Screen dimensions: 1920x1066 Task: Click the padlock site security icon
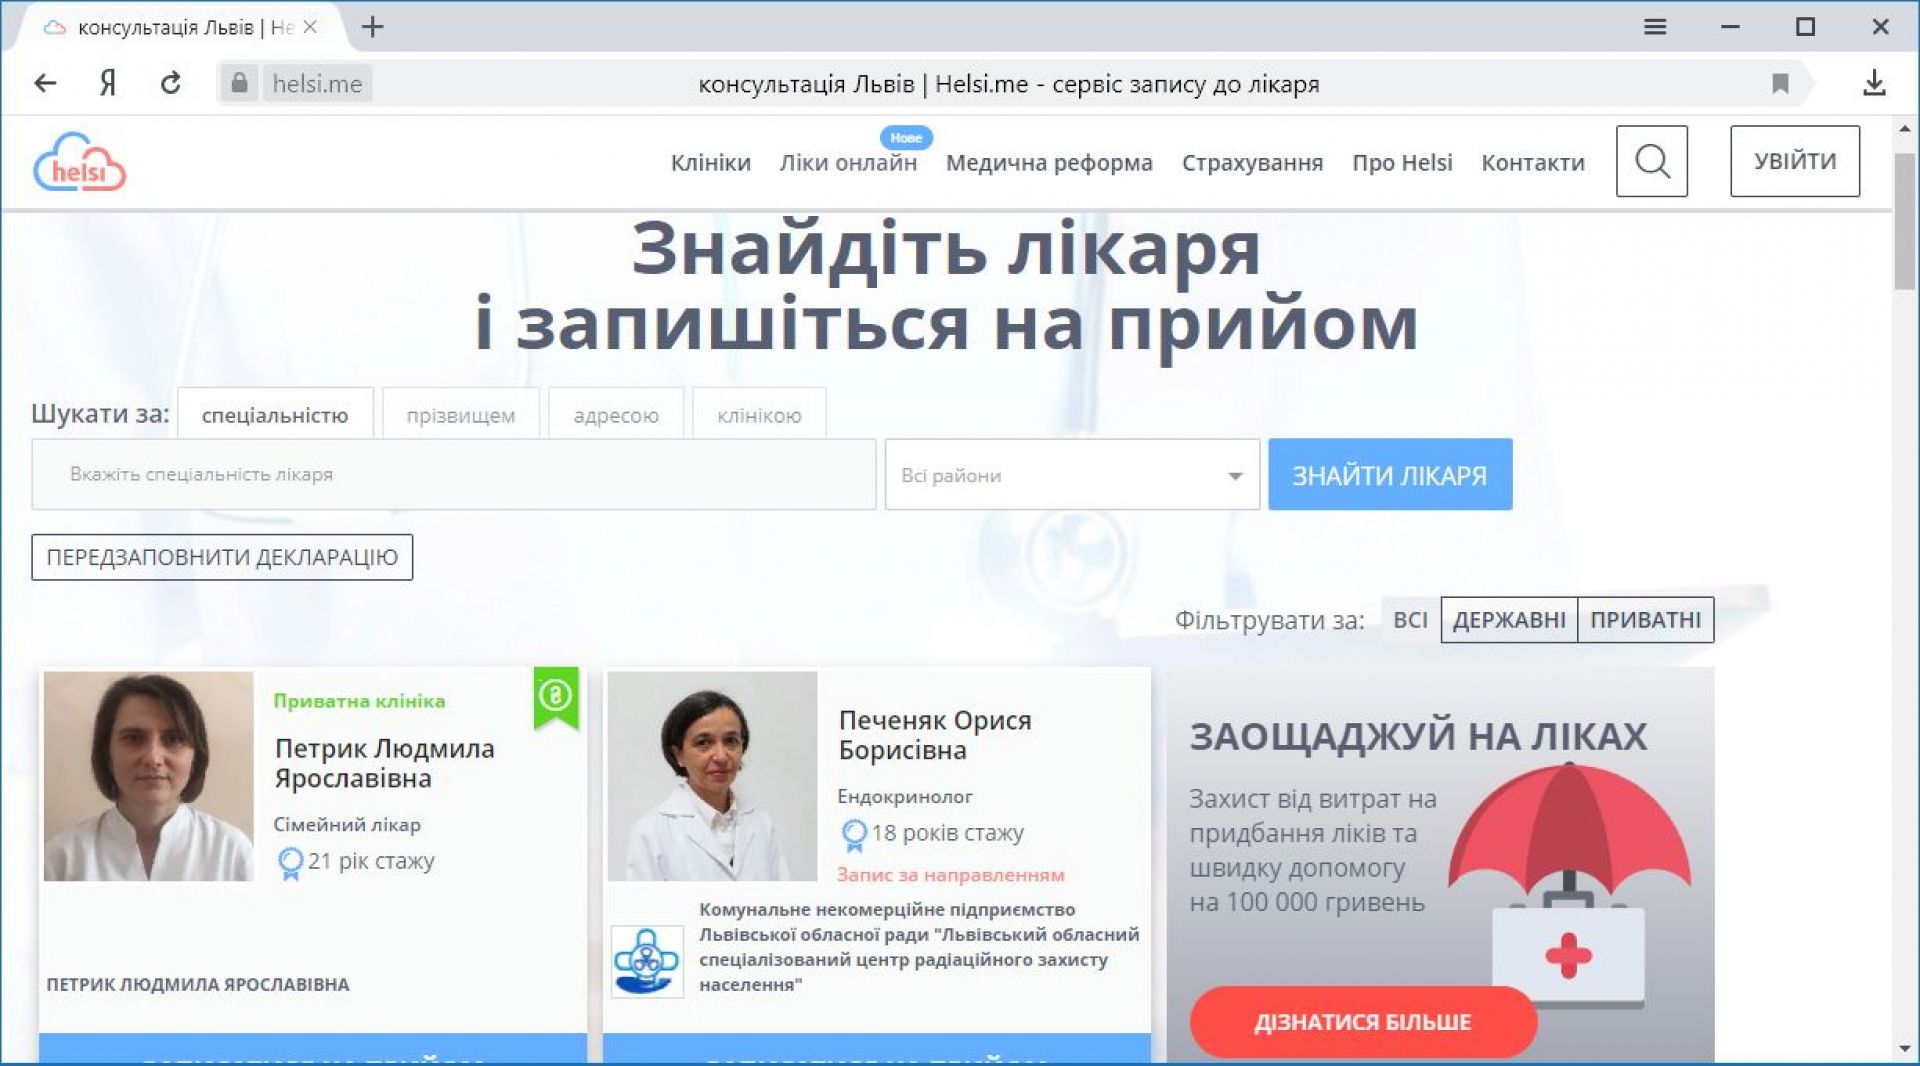coord(239,83)
